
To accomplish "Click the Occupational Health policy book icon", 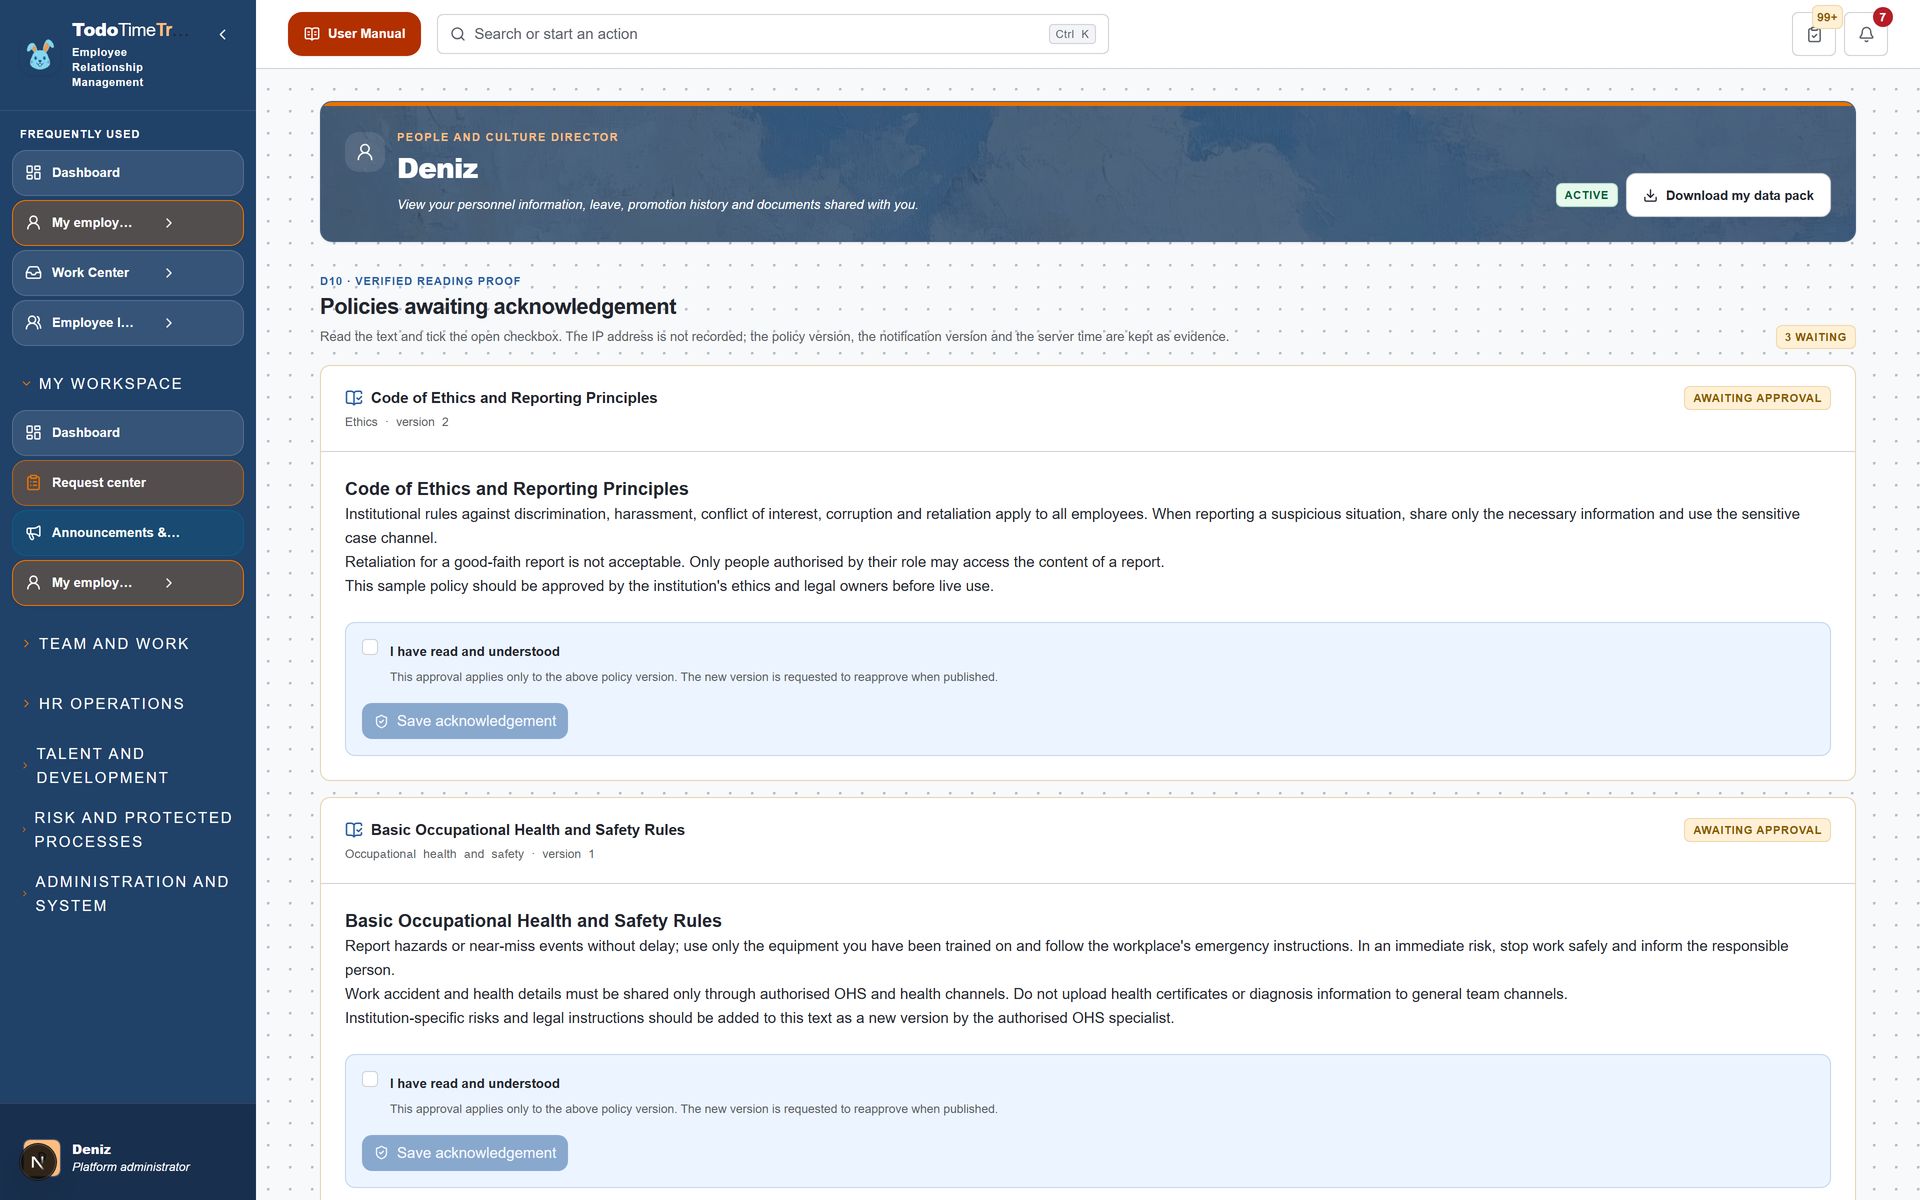I will (354, 830).
